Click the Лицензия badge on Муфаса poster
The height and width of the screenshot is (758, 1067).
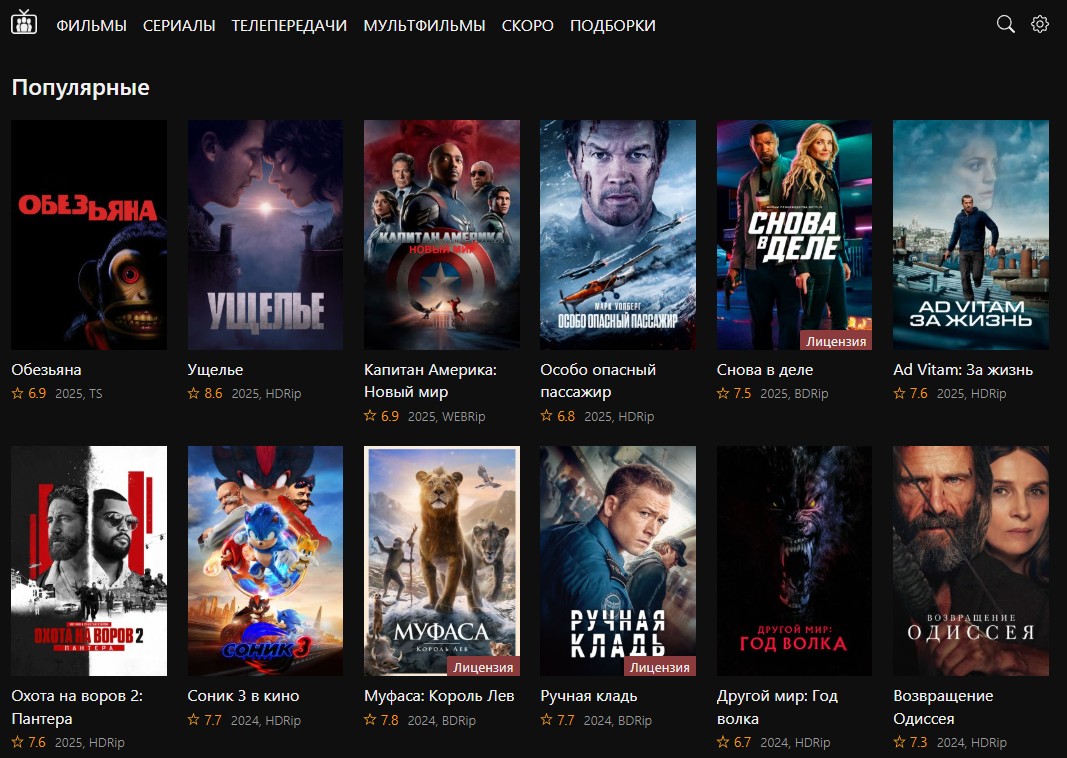tap(483, 667)
